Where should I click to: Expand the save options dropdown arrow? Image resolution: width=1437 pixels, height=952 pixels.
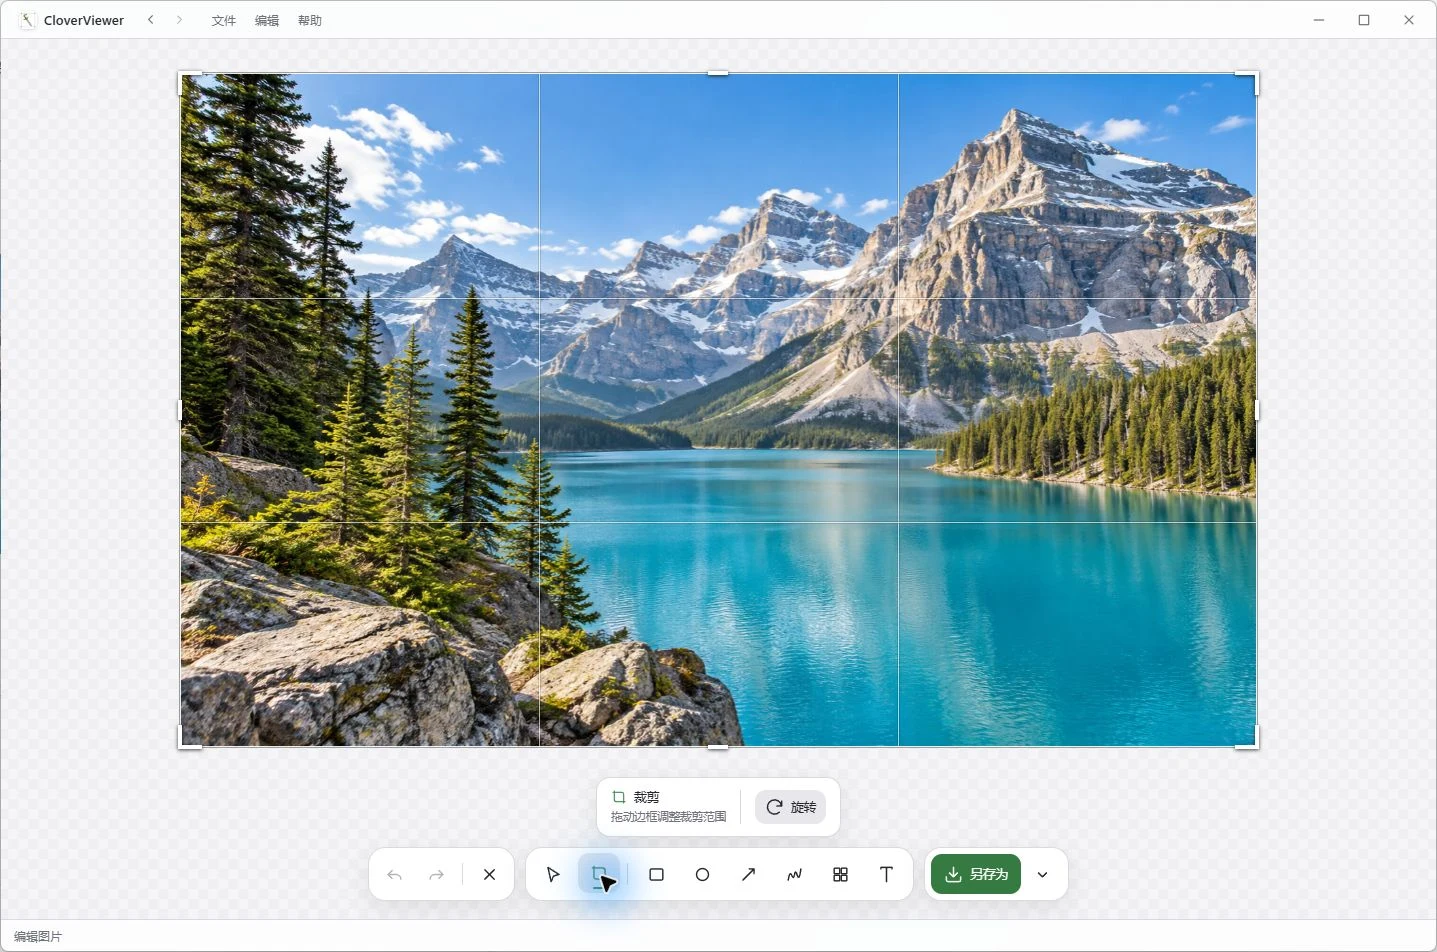coord(1042,875)
